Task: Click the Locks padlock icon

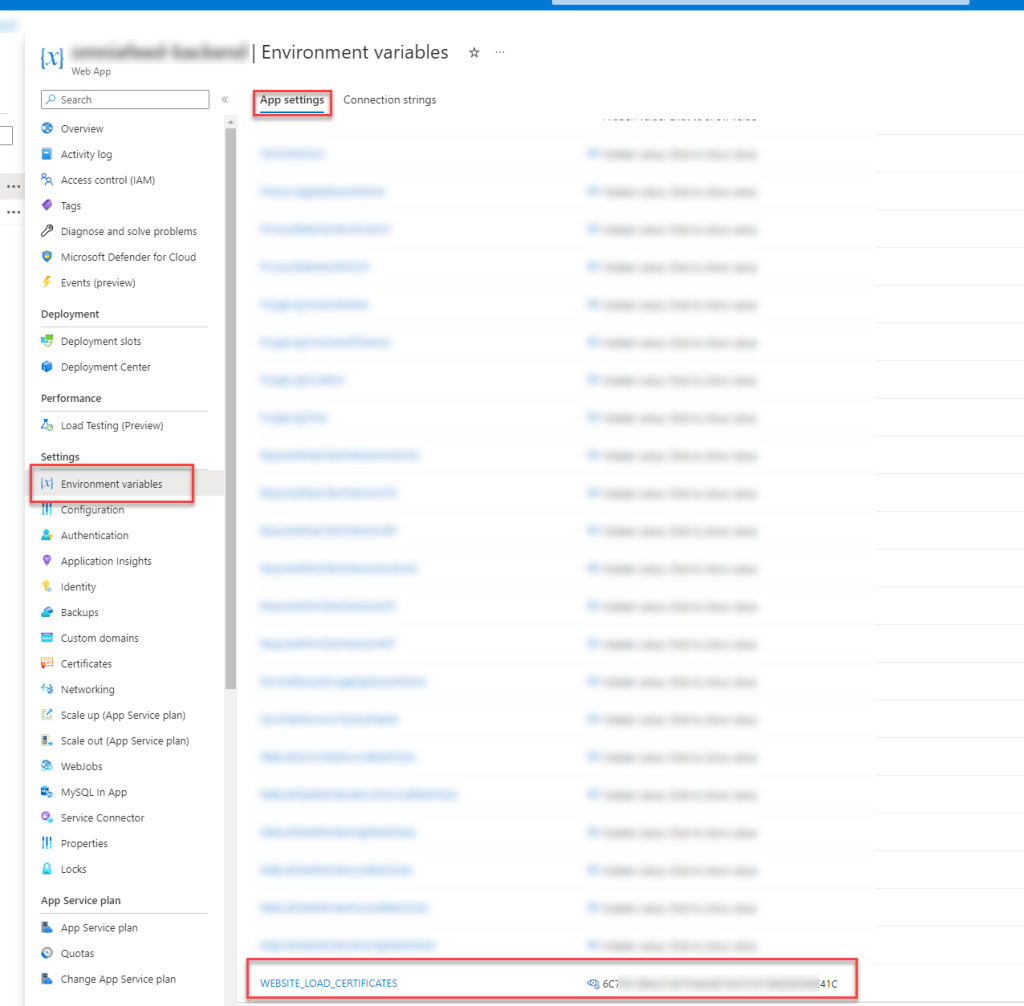Action: click(47, 869)
